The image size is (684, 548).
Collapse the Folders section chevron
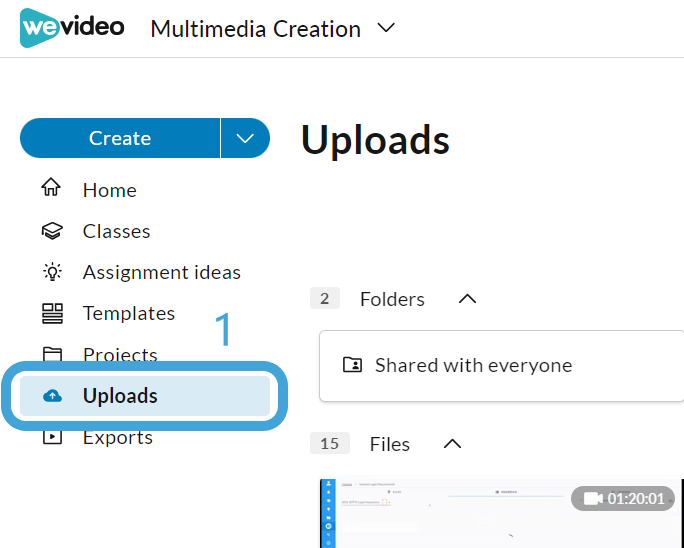(x=468, y=299)
